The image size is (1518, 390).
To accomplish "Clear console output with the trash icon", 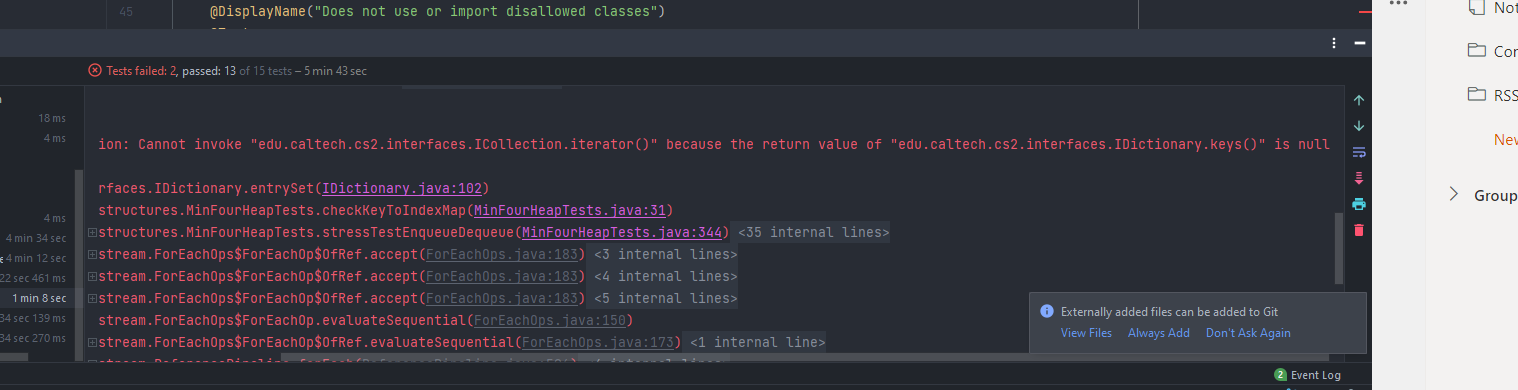I will [x=1358, y=230].
